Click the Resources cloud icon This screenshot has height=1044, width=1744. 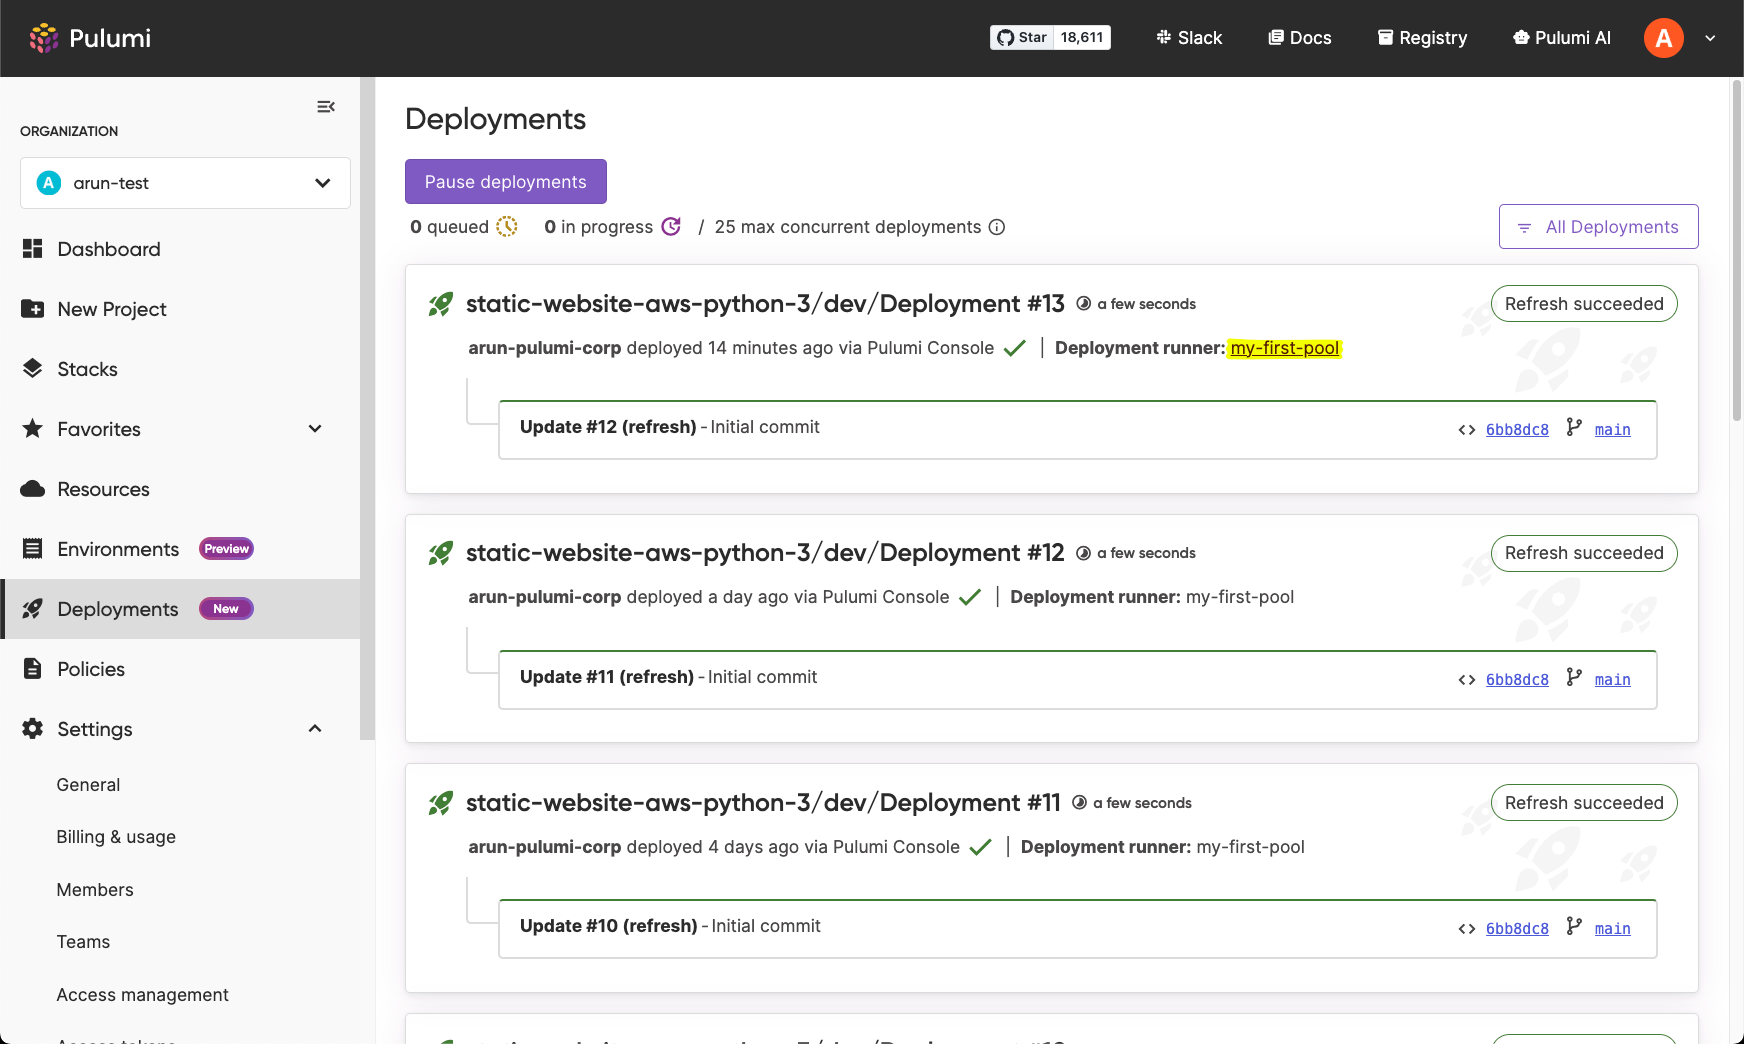[32, 489]
